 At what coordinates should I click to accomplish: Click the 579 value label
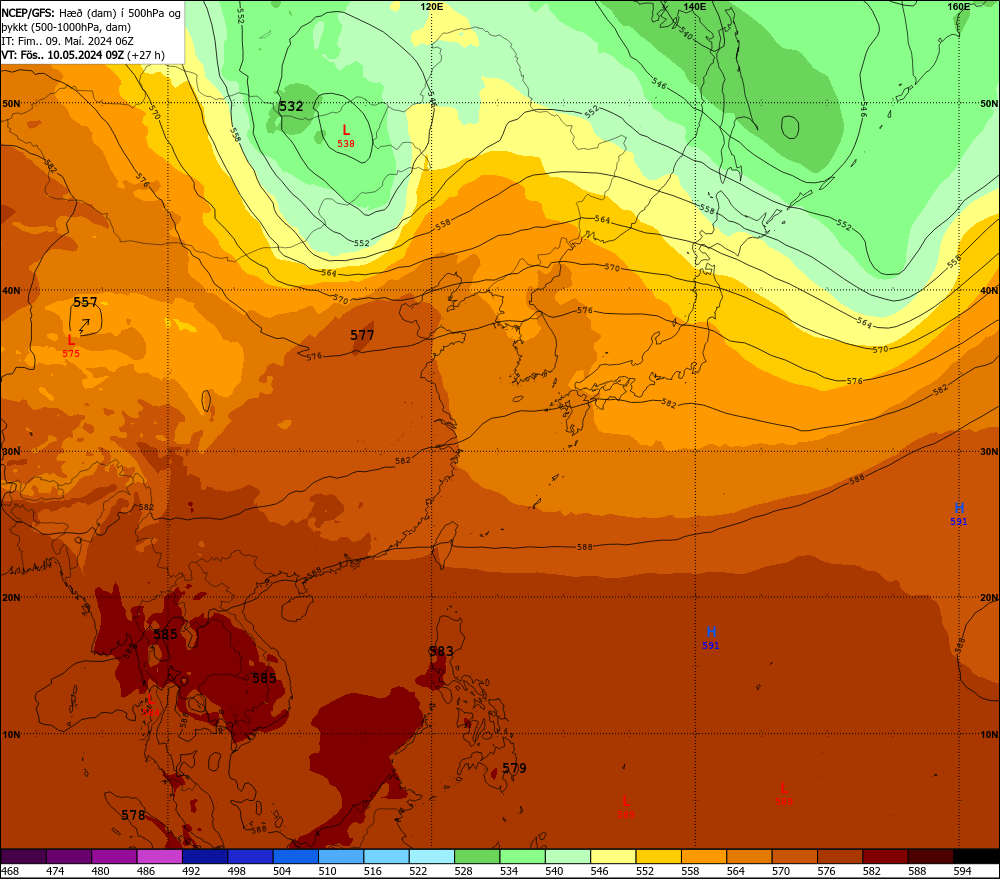(514, 768)
